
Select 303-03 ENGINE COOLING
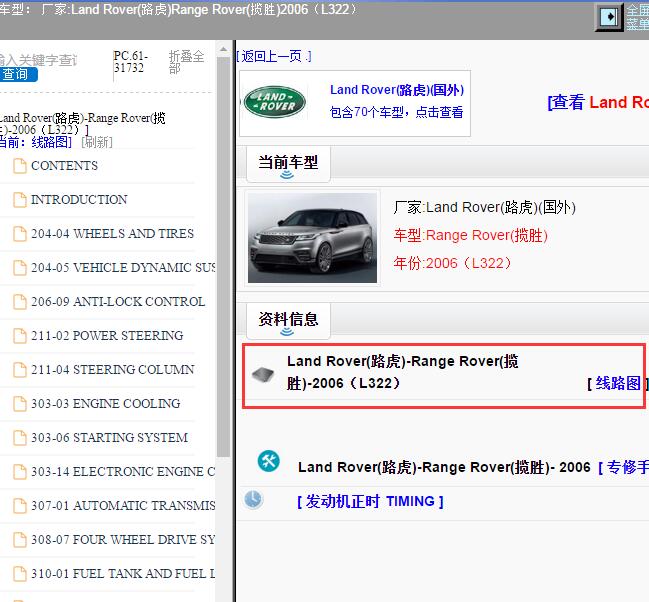click(106, 403)
